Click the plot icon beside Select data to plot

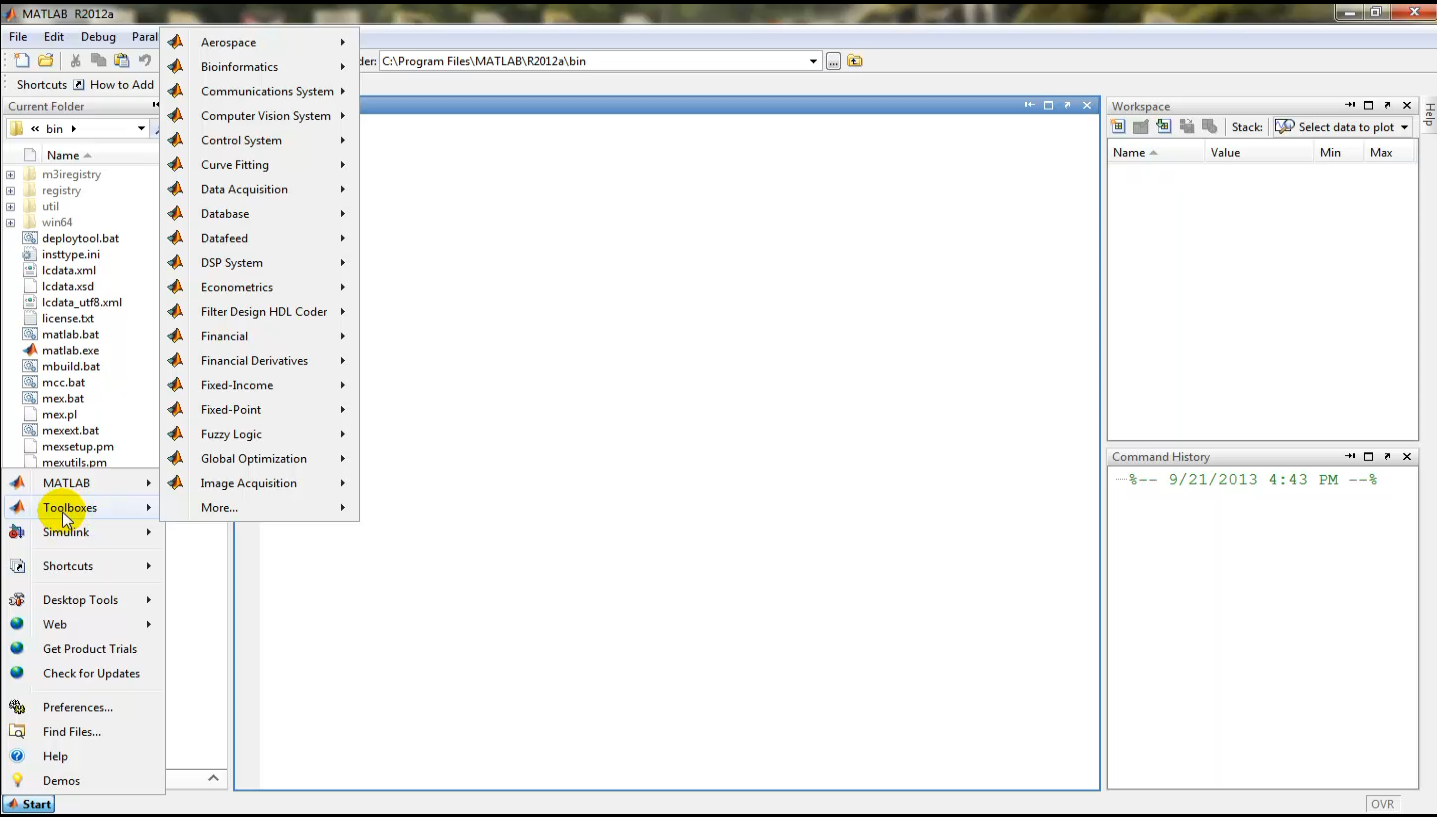(x=1285, y=127)
